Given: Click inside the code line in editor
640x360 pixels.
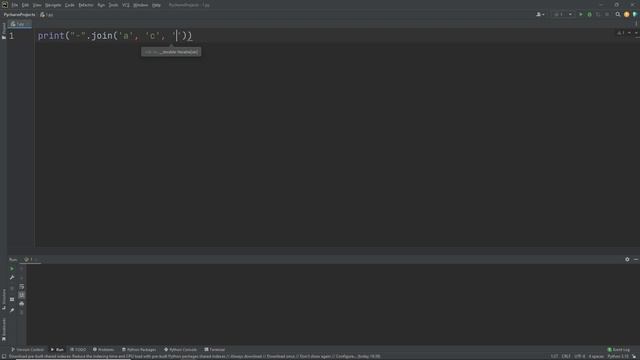Looking at the screenshot, I should (x=115, y=36).
